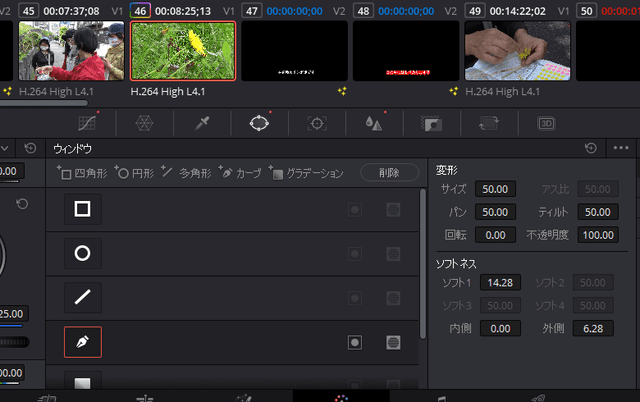Add a new 多角形 window
This screenshot has height=402, width=640.
point(186,173)
